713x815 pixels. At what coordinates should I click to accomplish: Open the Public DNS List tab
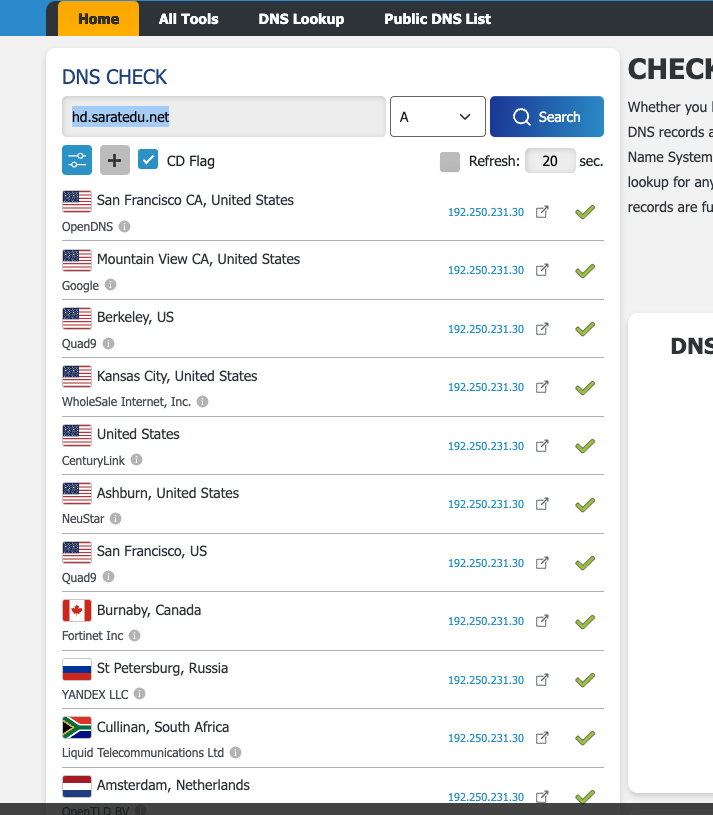tap(437, 18)
